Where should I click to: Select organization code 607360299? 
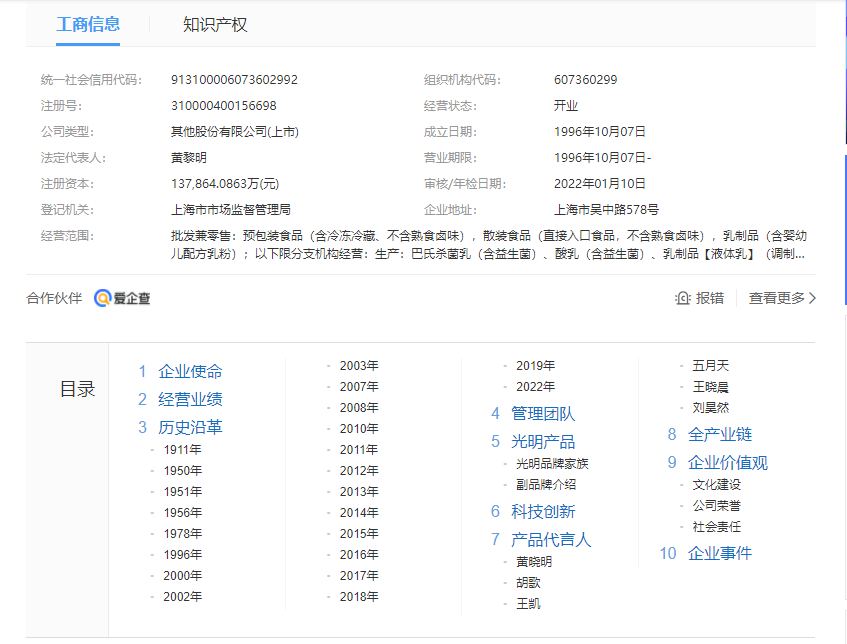586,80
